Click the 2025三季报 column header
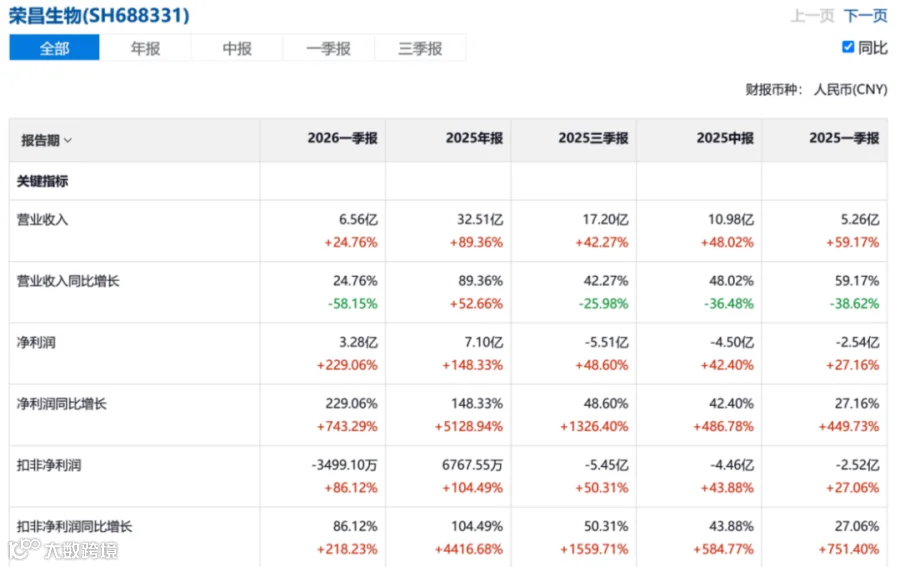 tap(593, 138)
